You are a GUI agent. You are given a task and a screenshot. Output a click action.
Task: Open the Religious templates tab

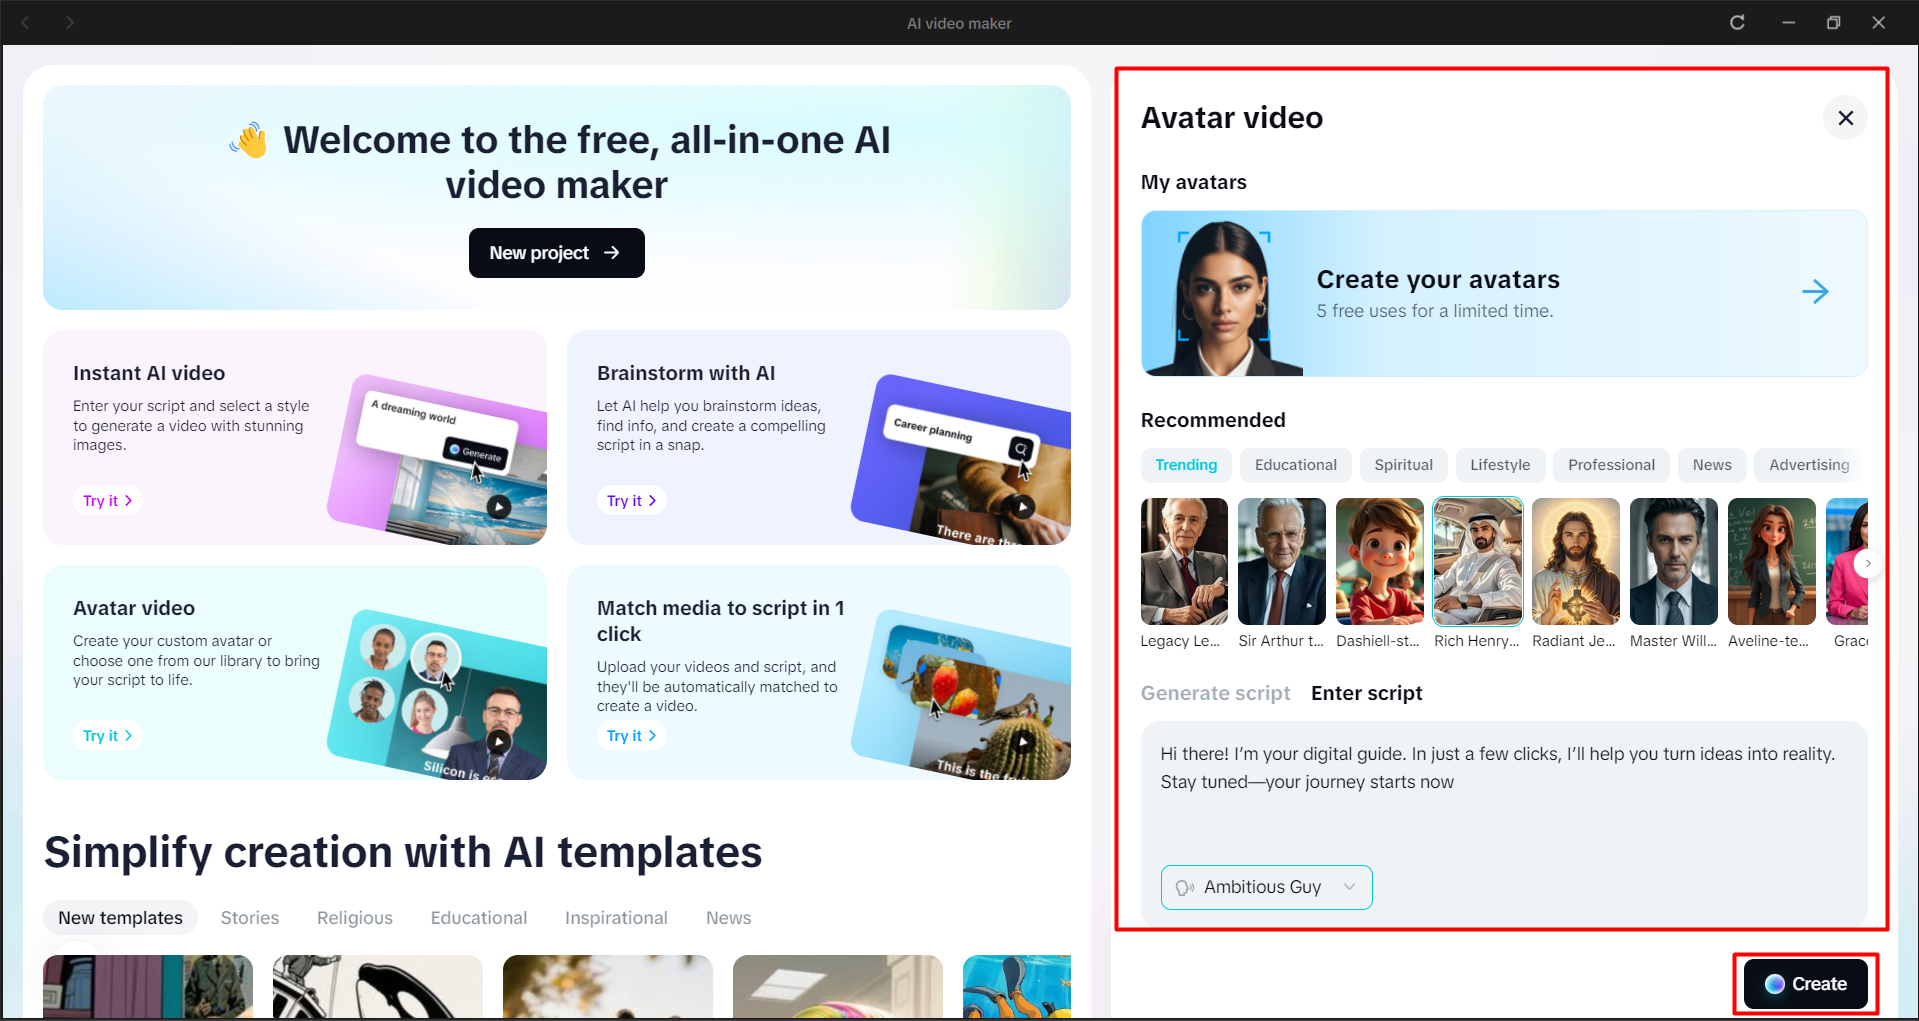click(x=354, y=917)
